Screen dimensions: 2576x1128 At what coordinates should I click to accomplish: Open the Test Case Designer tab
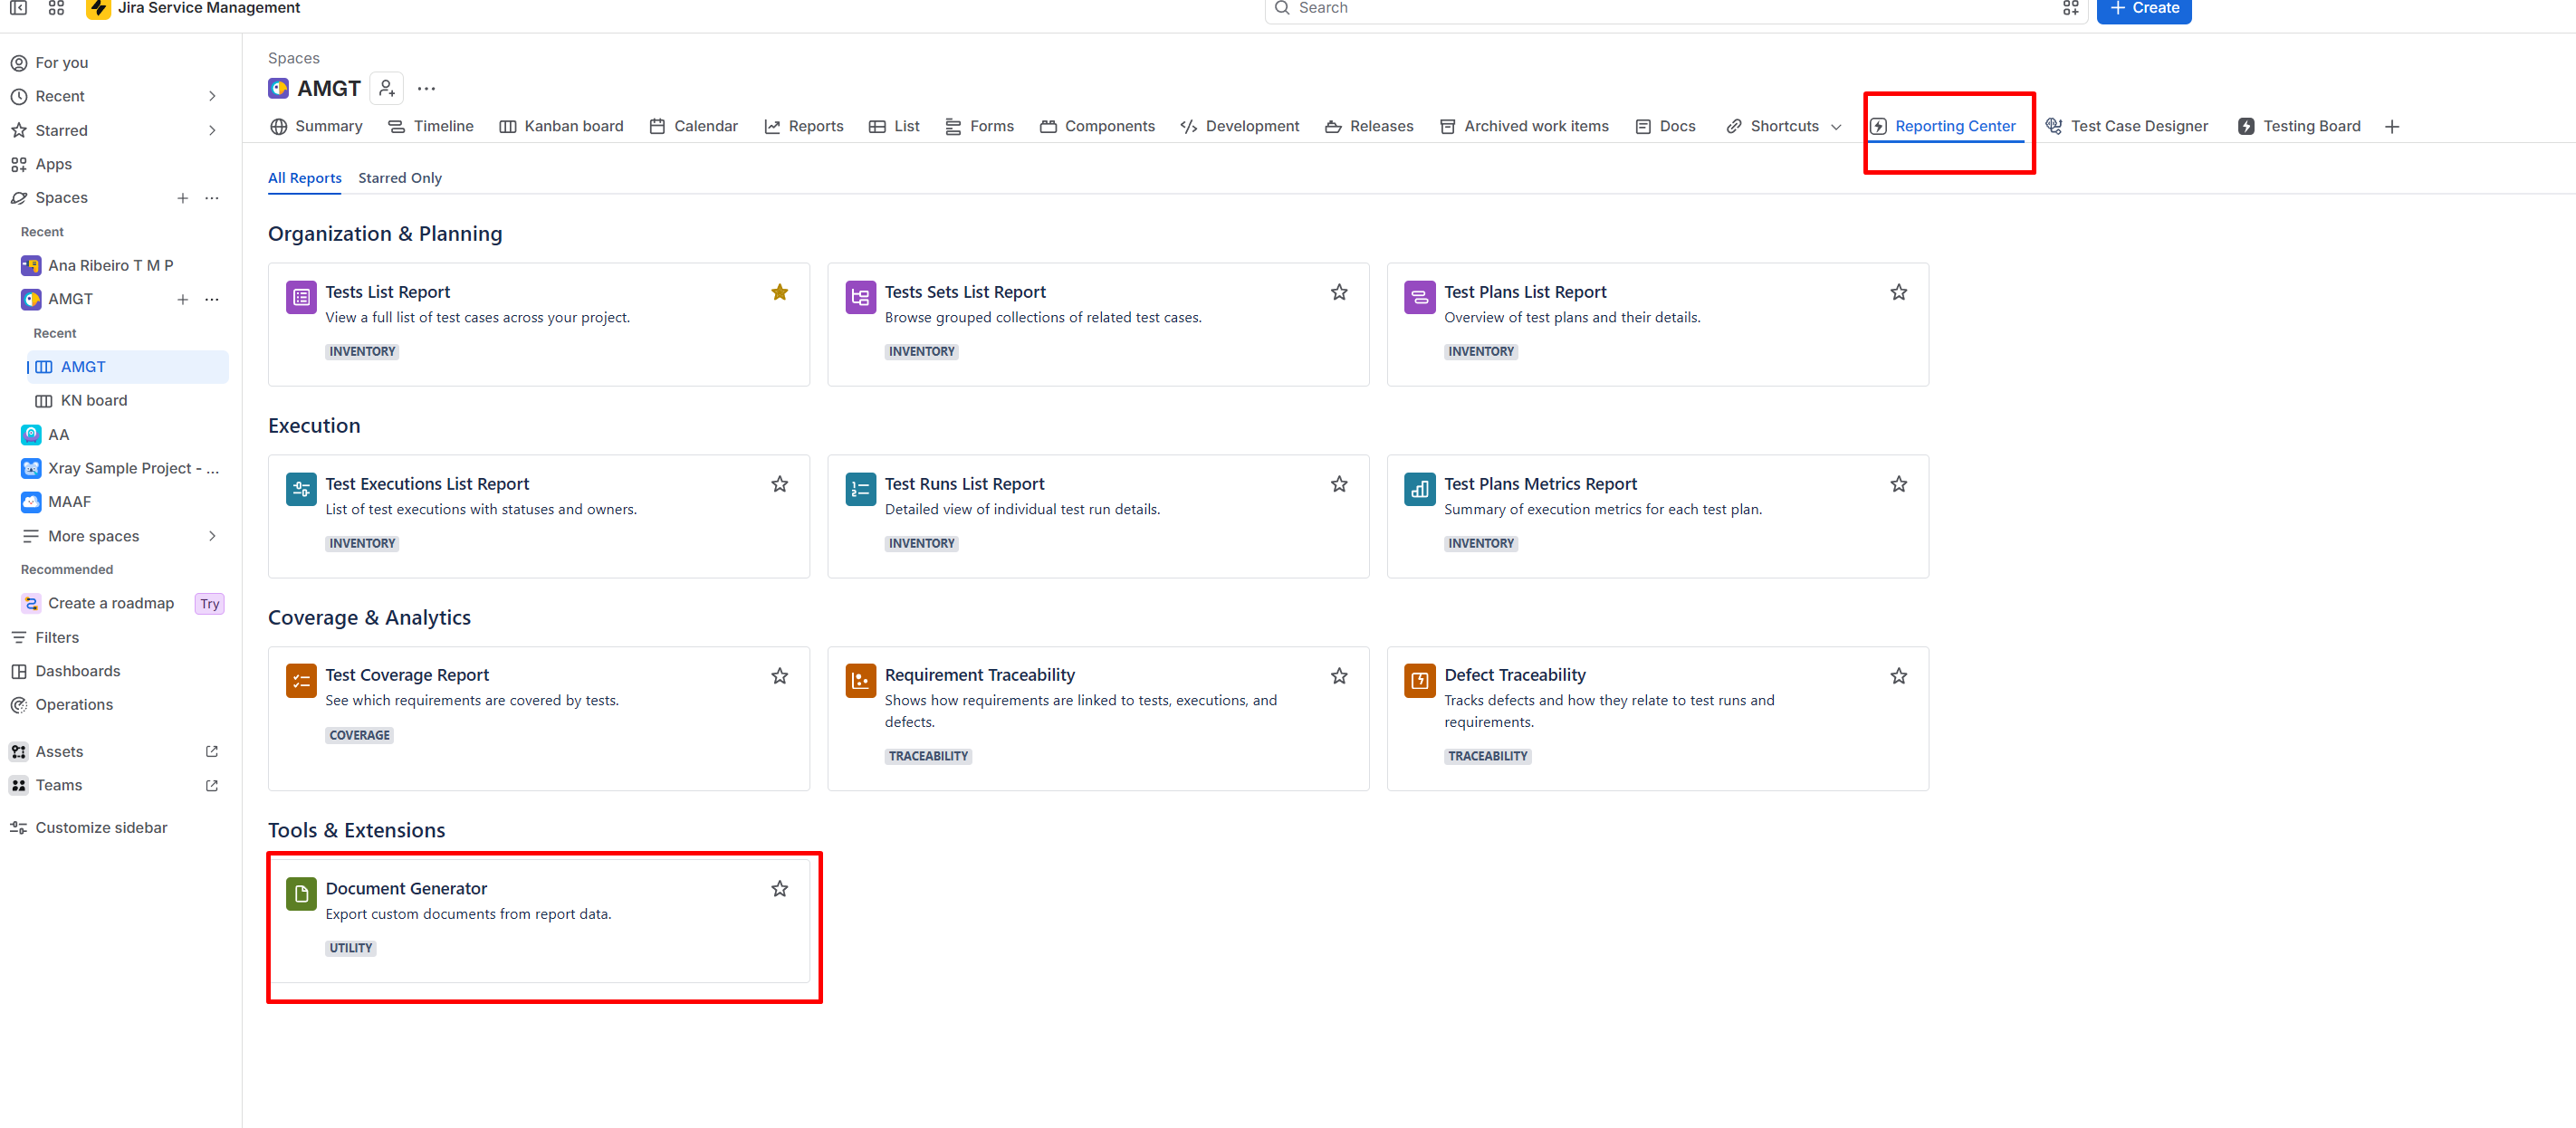tap(2127, 126)
